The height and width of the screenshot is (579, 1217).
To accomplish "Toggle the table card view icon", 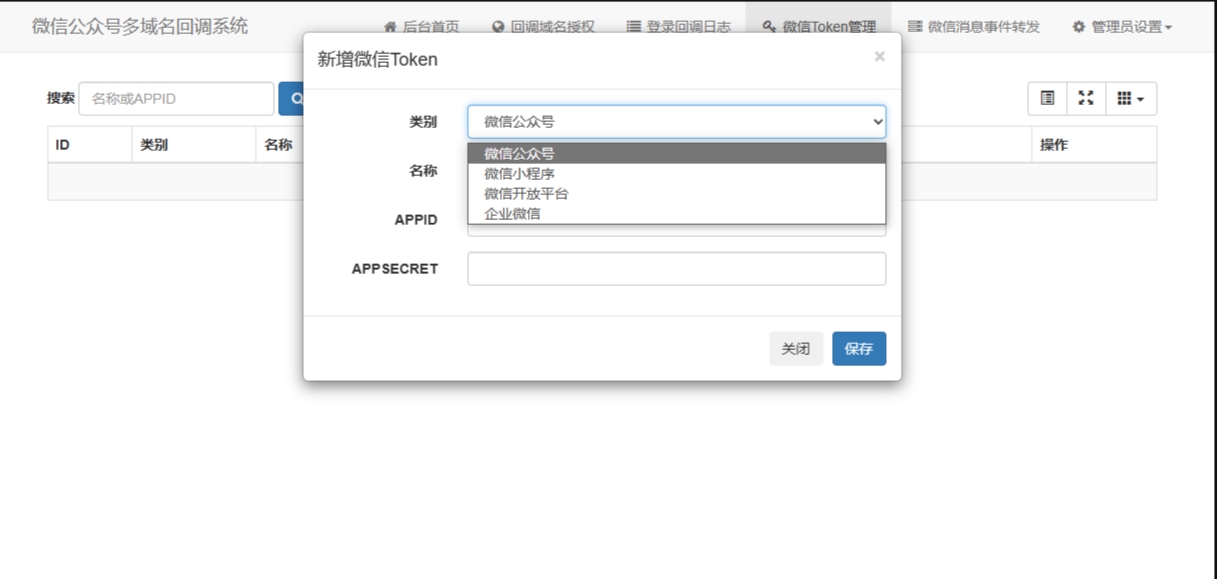I will coord(1047,99).
